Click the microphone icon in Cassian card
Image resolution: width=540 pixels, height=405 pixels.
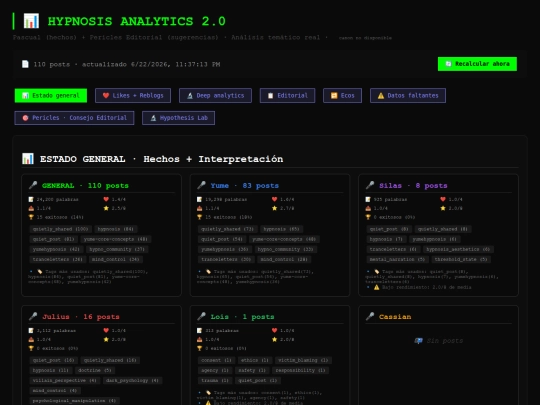[x=370, y=316]
